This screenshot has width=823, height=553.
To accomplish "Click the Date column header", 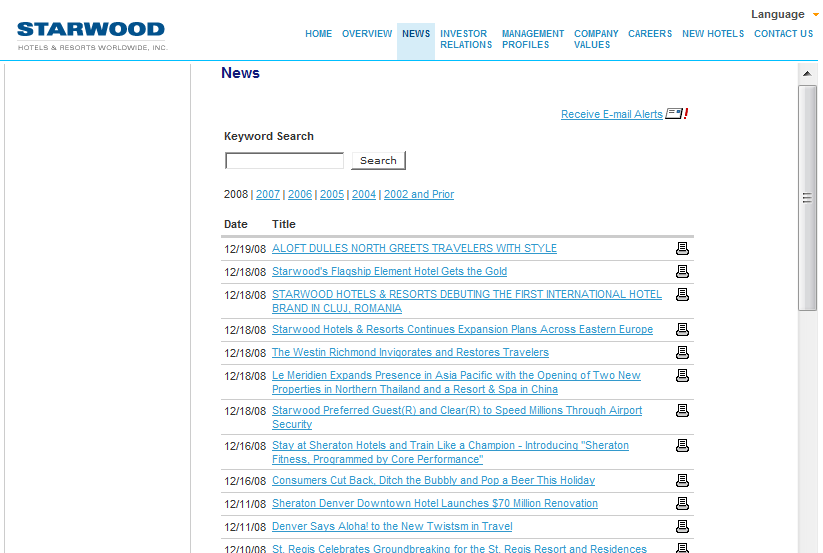I will (x=236, y=225).
